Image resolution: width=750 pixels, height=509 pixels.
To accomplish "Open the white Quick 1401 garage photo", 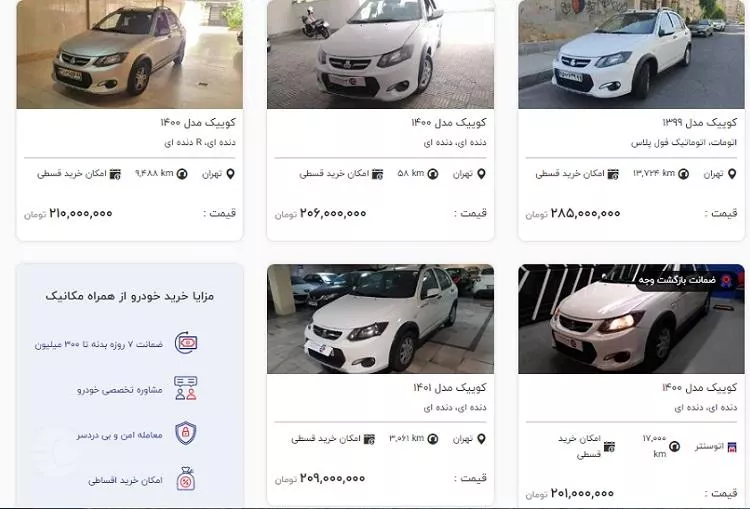I will (x=380, y=319).
